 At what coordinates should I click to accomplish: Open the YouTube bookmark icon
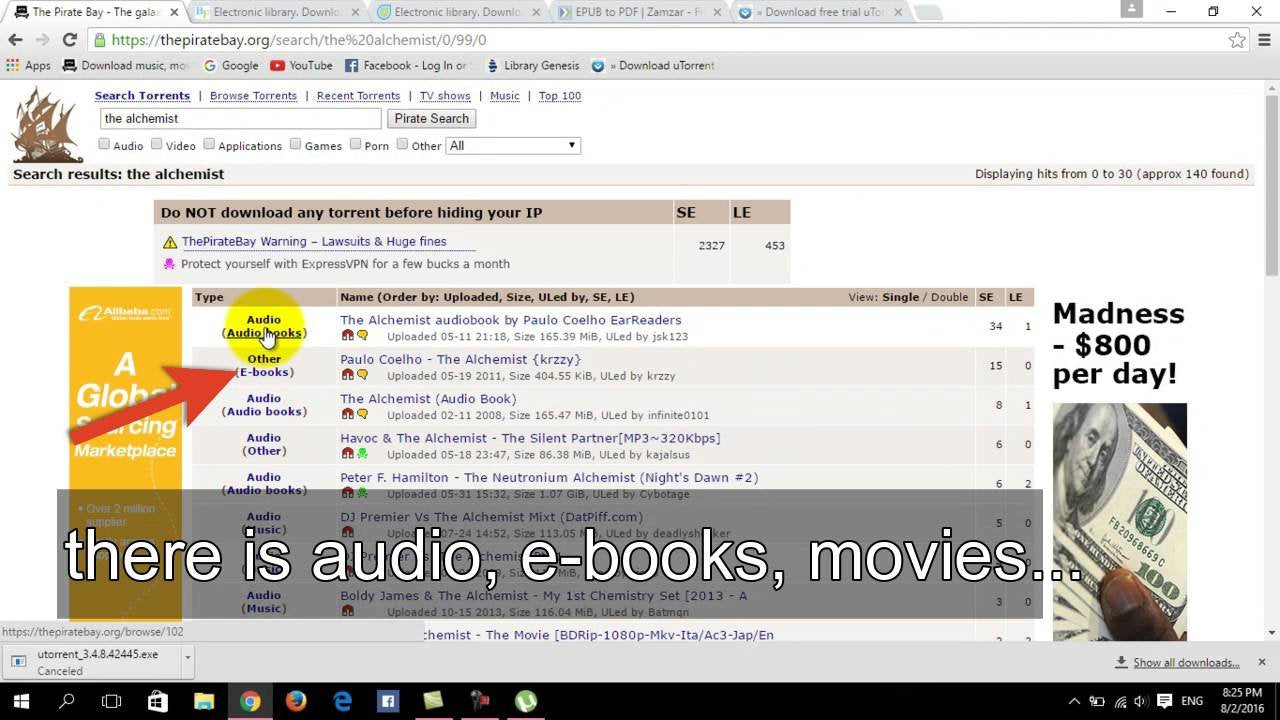(x=277, y=66)
